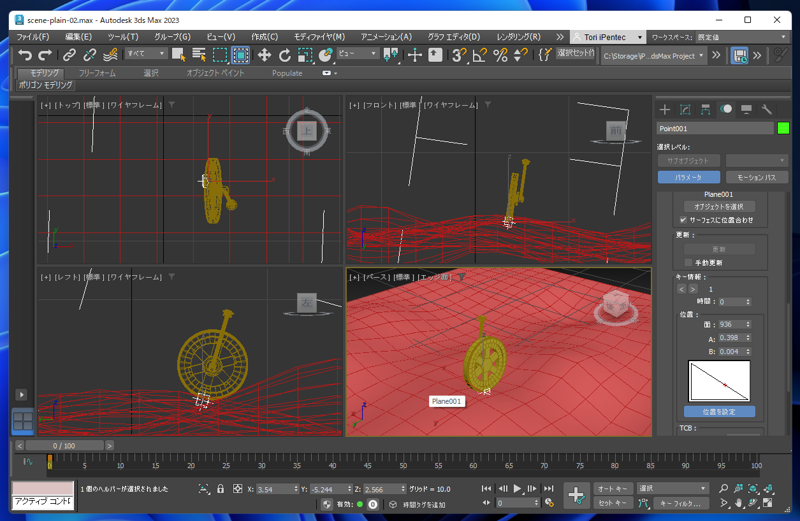Toggle the Angle Snap icon

[x=480, y=55]
